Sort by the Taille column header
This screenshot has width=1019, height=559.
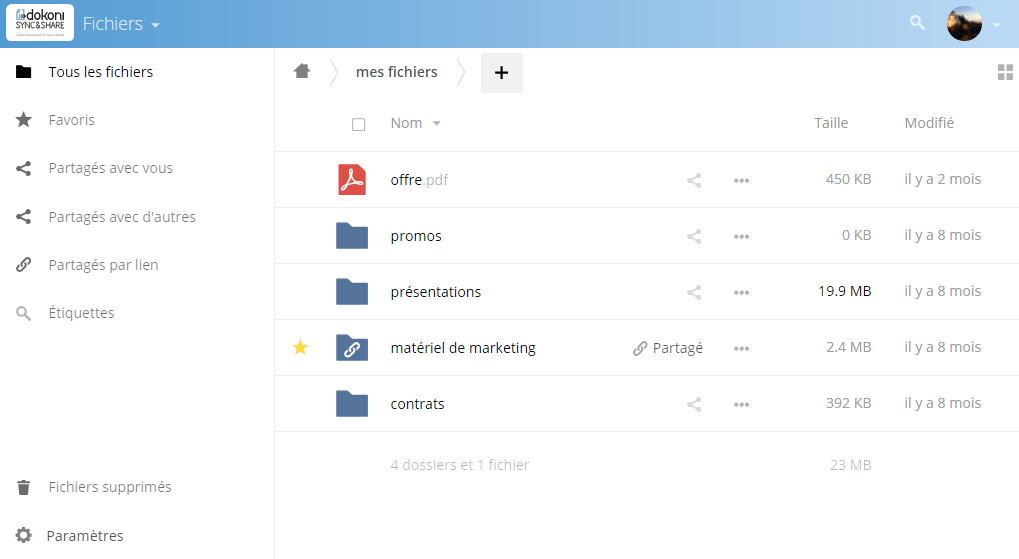[830, 123]
